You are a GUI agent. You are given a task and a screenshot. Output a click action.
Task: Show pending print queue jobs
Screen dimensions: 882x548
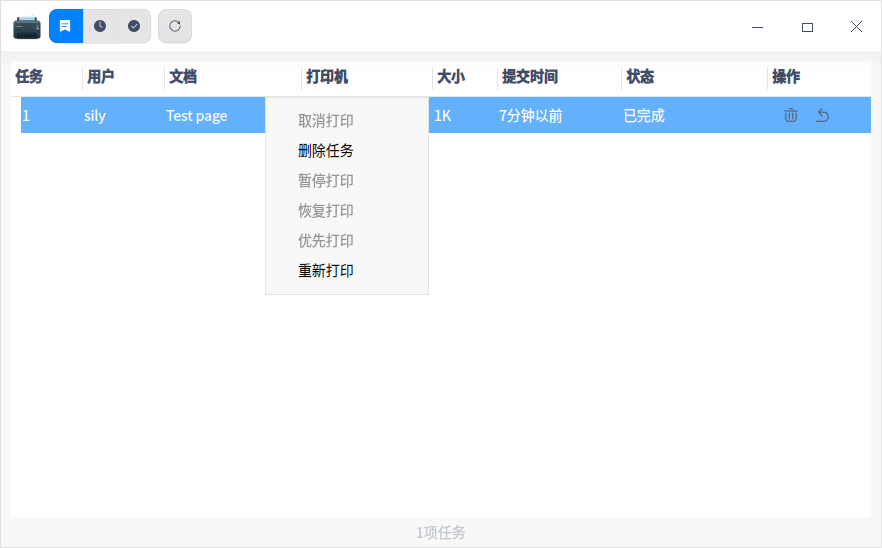100,26
